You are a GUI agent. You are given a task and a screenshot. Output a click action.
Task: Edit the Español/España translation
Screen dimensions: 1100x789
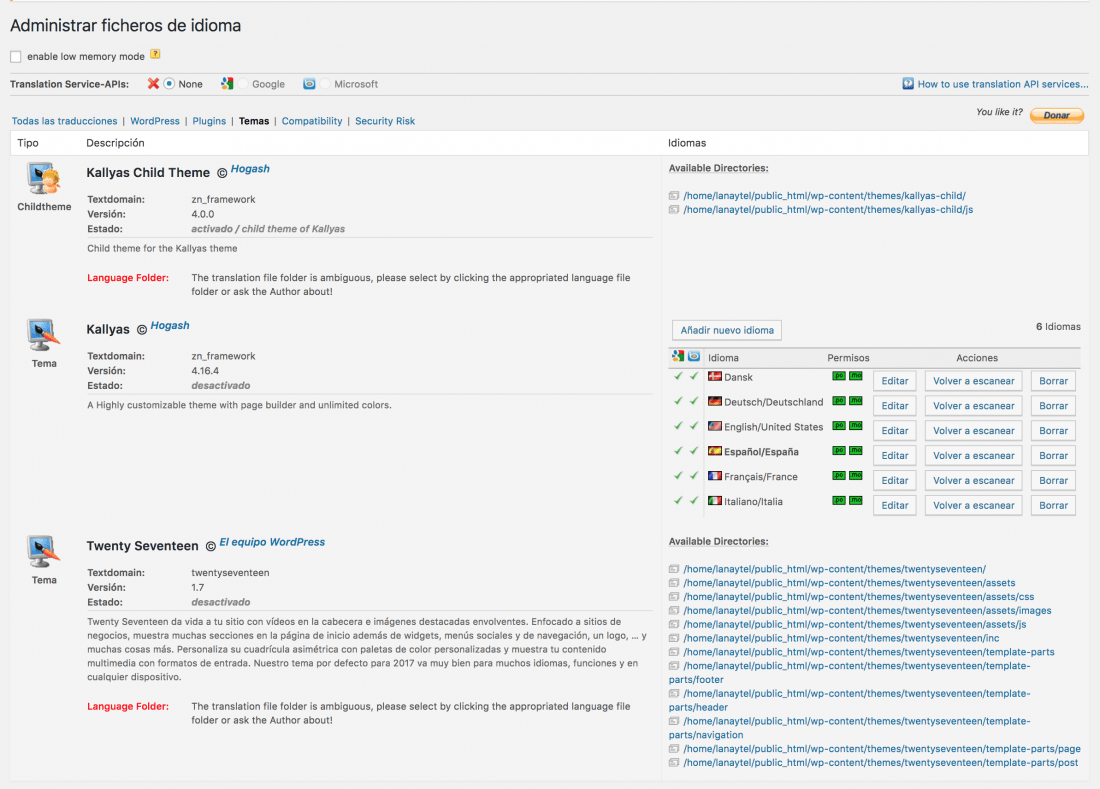pyautogui.click(x=894, y=455)
